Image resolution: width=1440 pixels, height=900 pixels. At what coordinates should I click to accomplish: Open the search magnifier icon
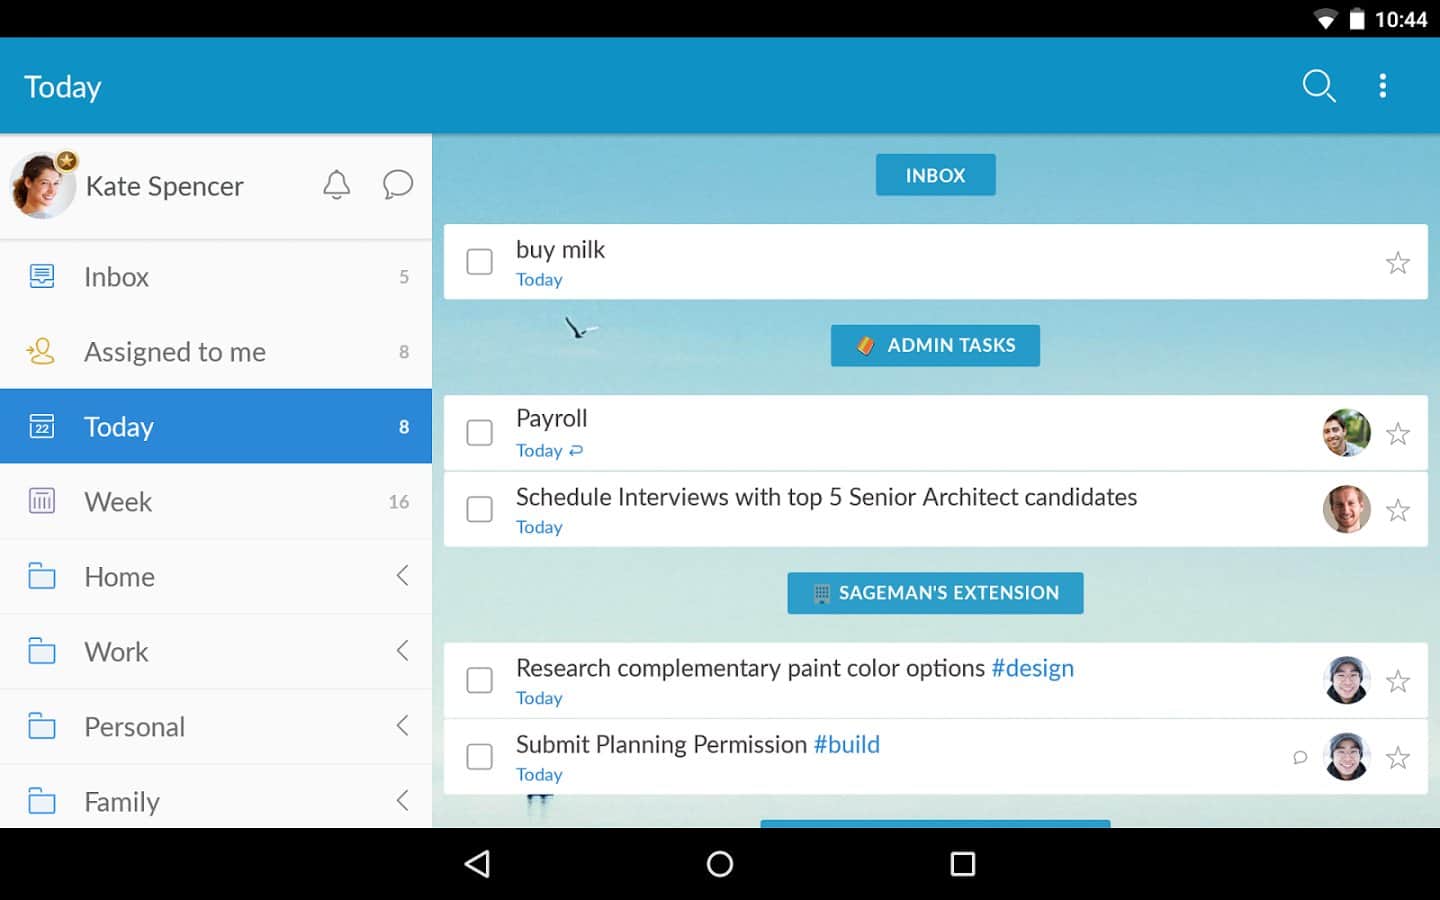1318,86
